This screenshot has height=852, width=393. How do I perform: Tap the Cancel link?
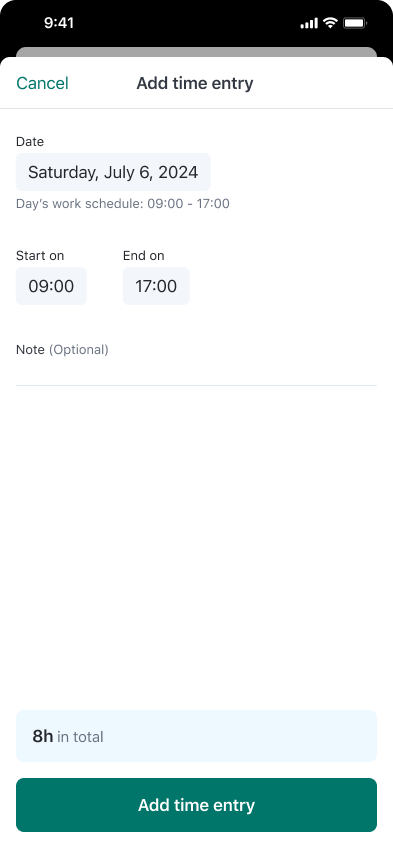tap(42, 83)
